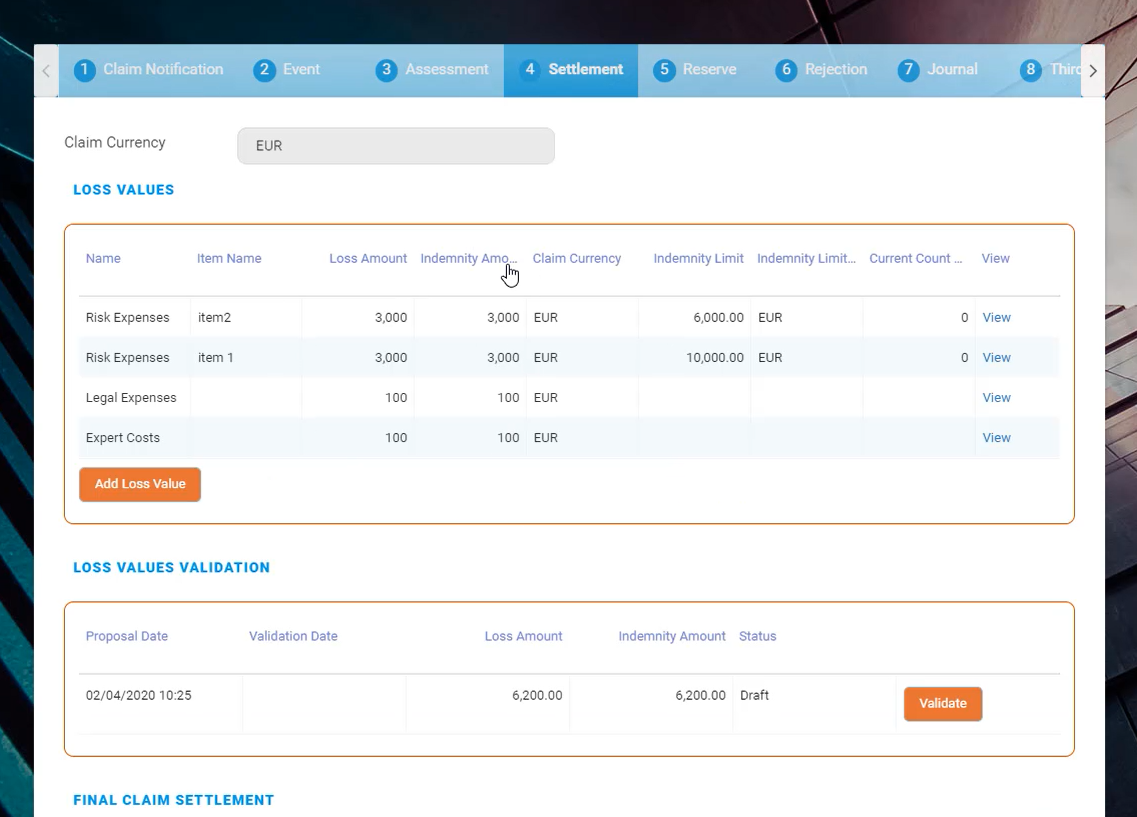Switch to the Rejection tab

pyautogui.click(x=822, y=70)
